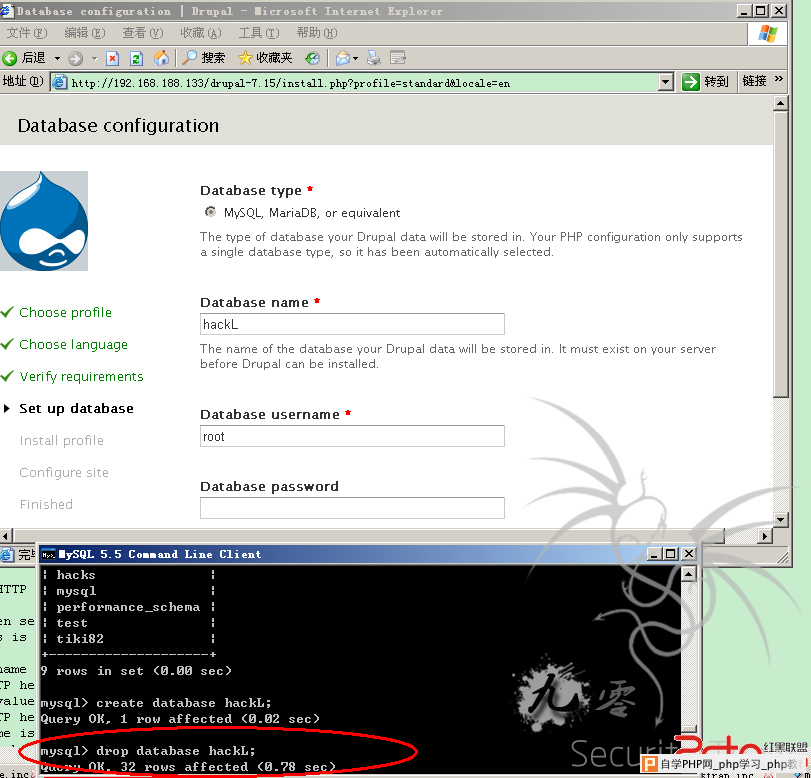Expand the address bar URL dropdown
The height and width of the screenshot is (778, 811).
click(x=666, y=82)
